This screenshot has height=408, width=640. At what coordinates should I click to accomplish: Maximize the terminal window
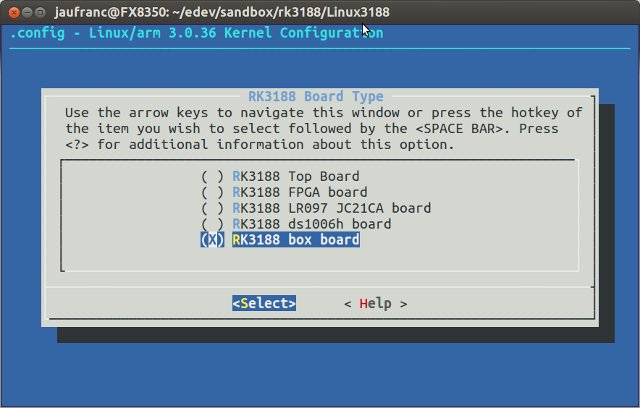[x=40, y=12]
